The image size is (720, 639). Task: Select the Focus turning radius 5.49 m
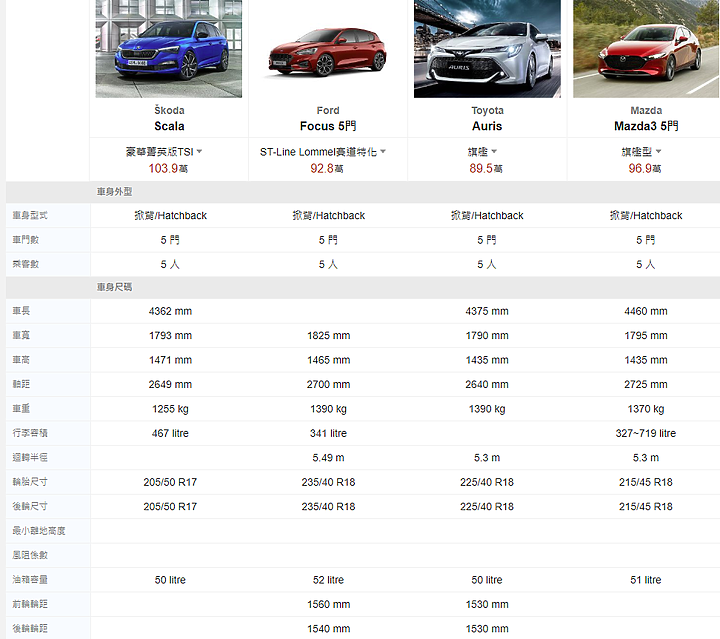pyautogui.click(x=329, y=458)
